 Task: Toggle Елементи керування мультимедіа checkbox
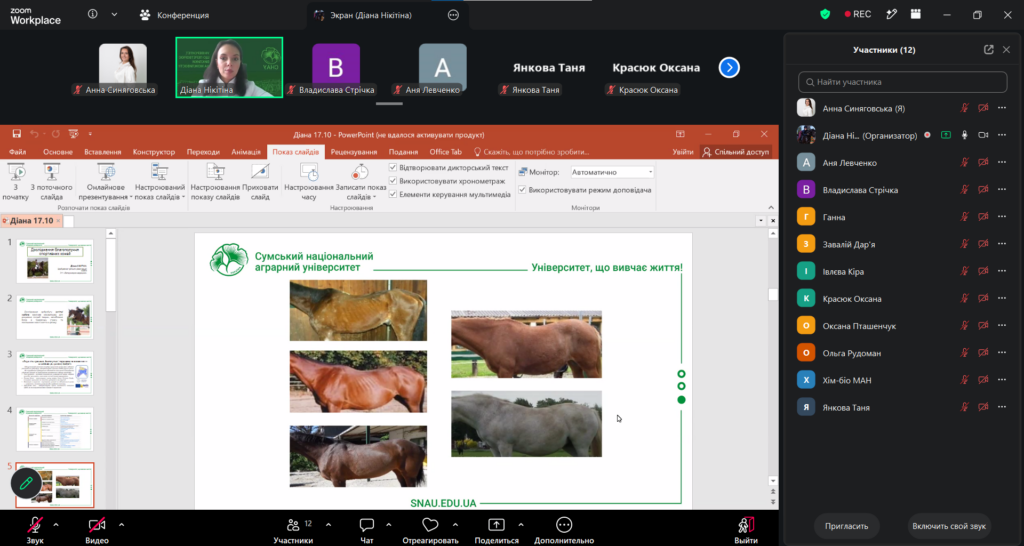(393, 194)
